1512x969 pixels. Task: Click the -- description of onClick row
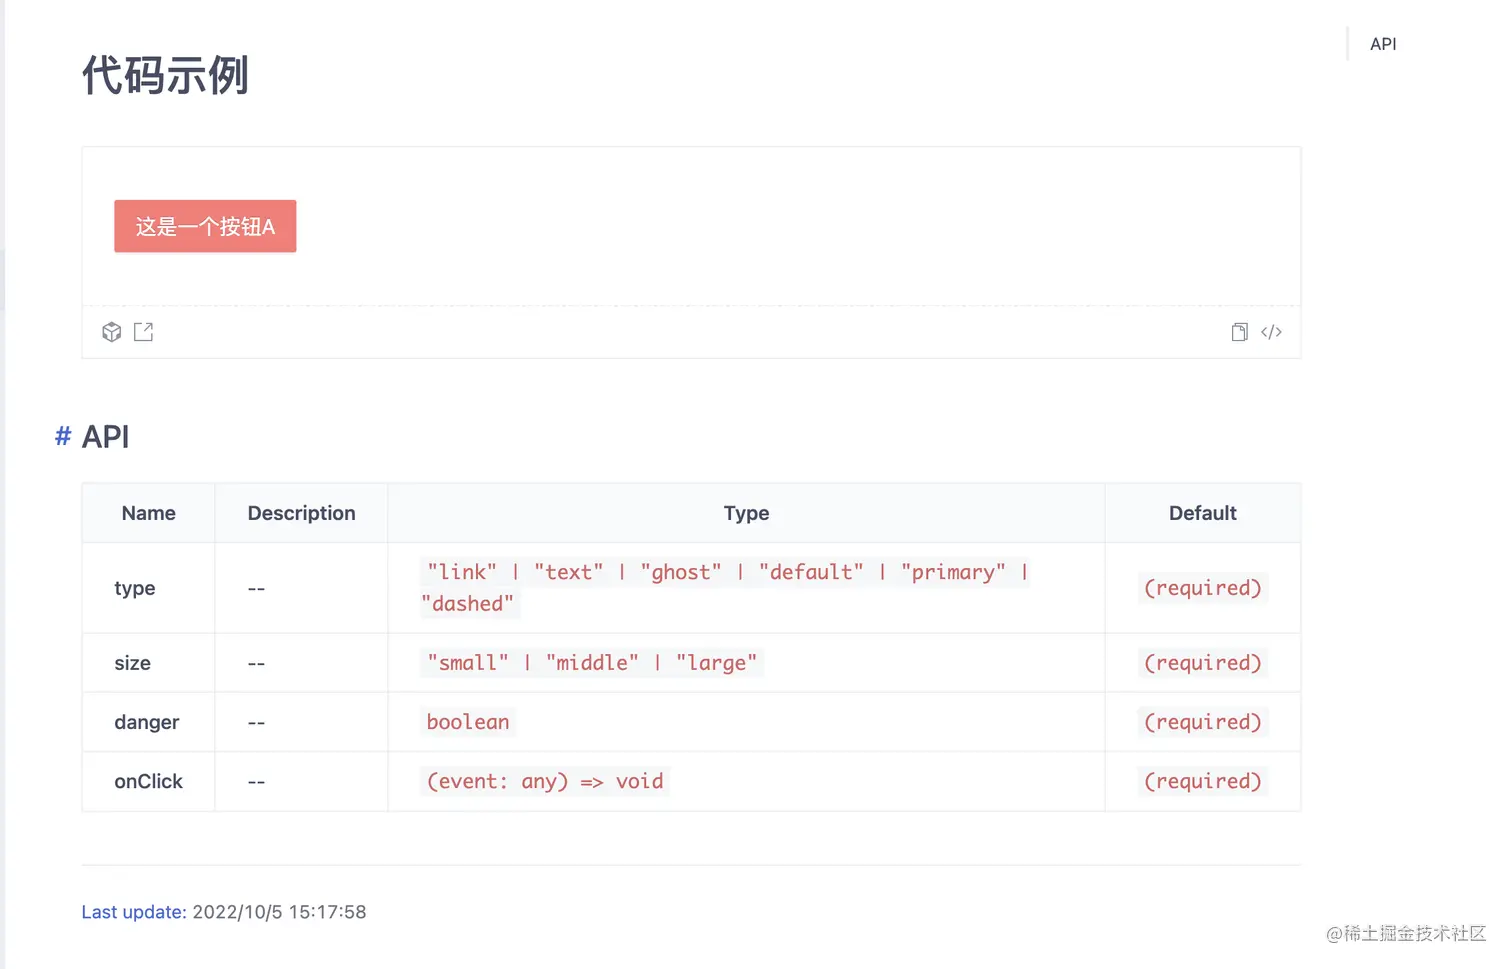click(257, 781)
